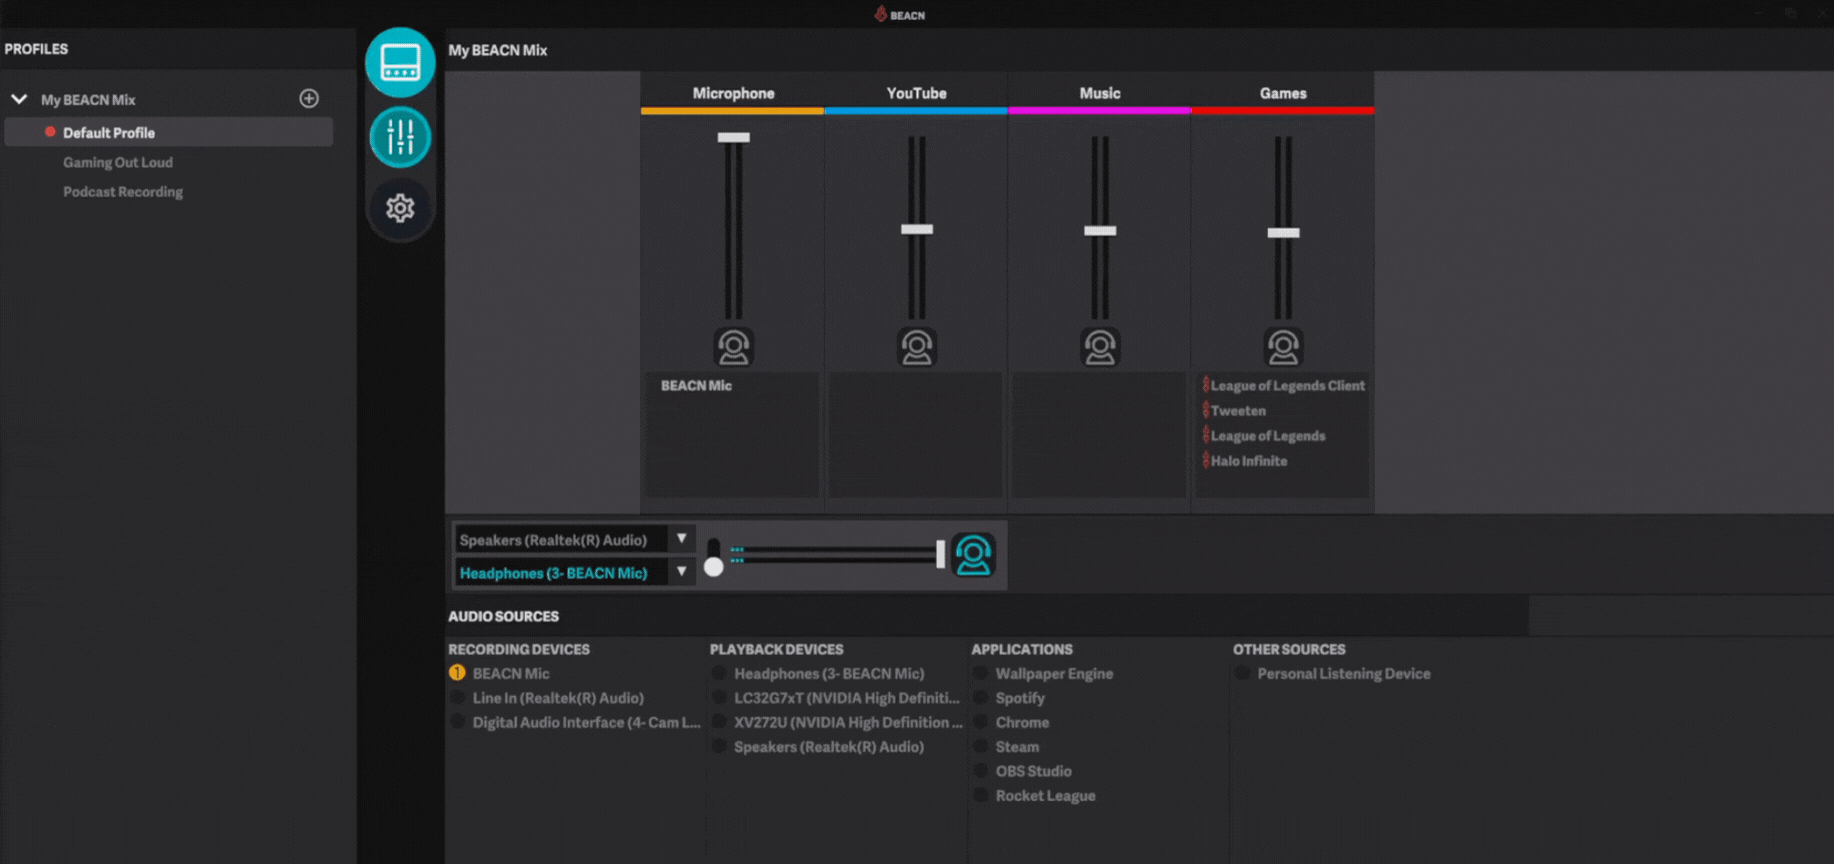Collapse the My BEACN Mix profile tree
Screen dimensions: 1834x864
click(x=19, y=99)
